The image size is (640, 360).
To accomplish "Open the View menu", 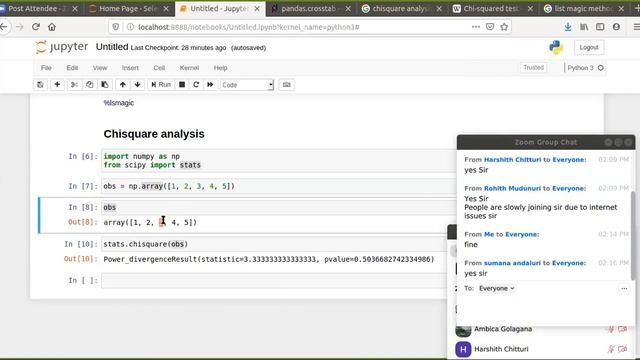I will [100, 68].
